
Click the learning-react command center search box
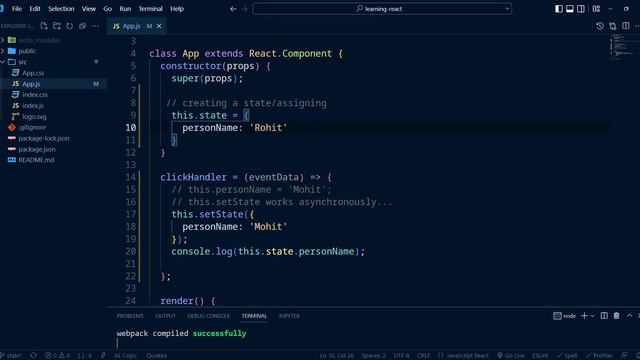coord(382,9)
